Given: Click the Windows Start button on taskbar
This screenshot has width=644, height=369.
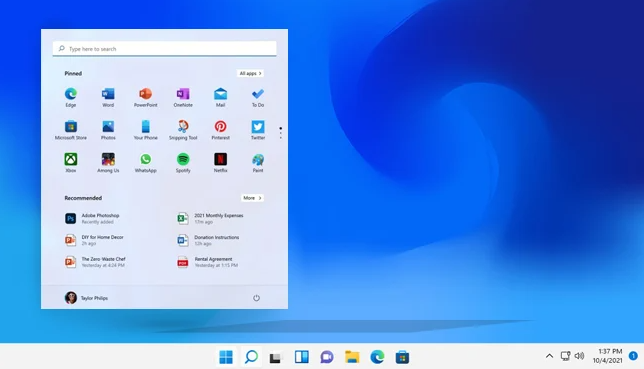Looking at the screenshot, I should click(226, 357).
